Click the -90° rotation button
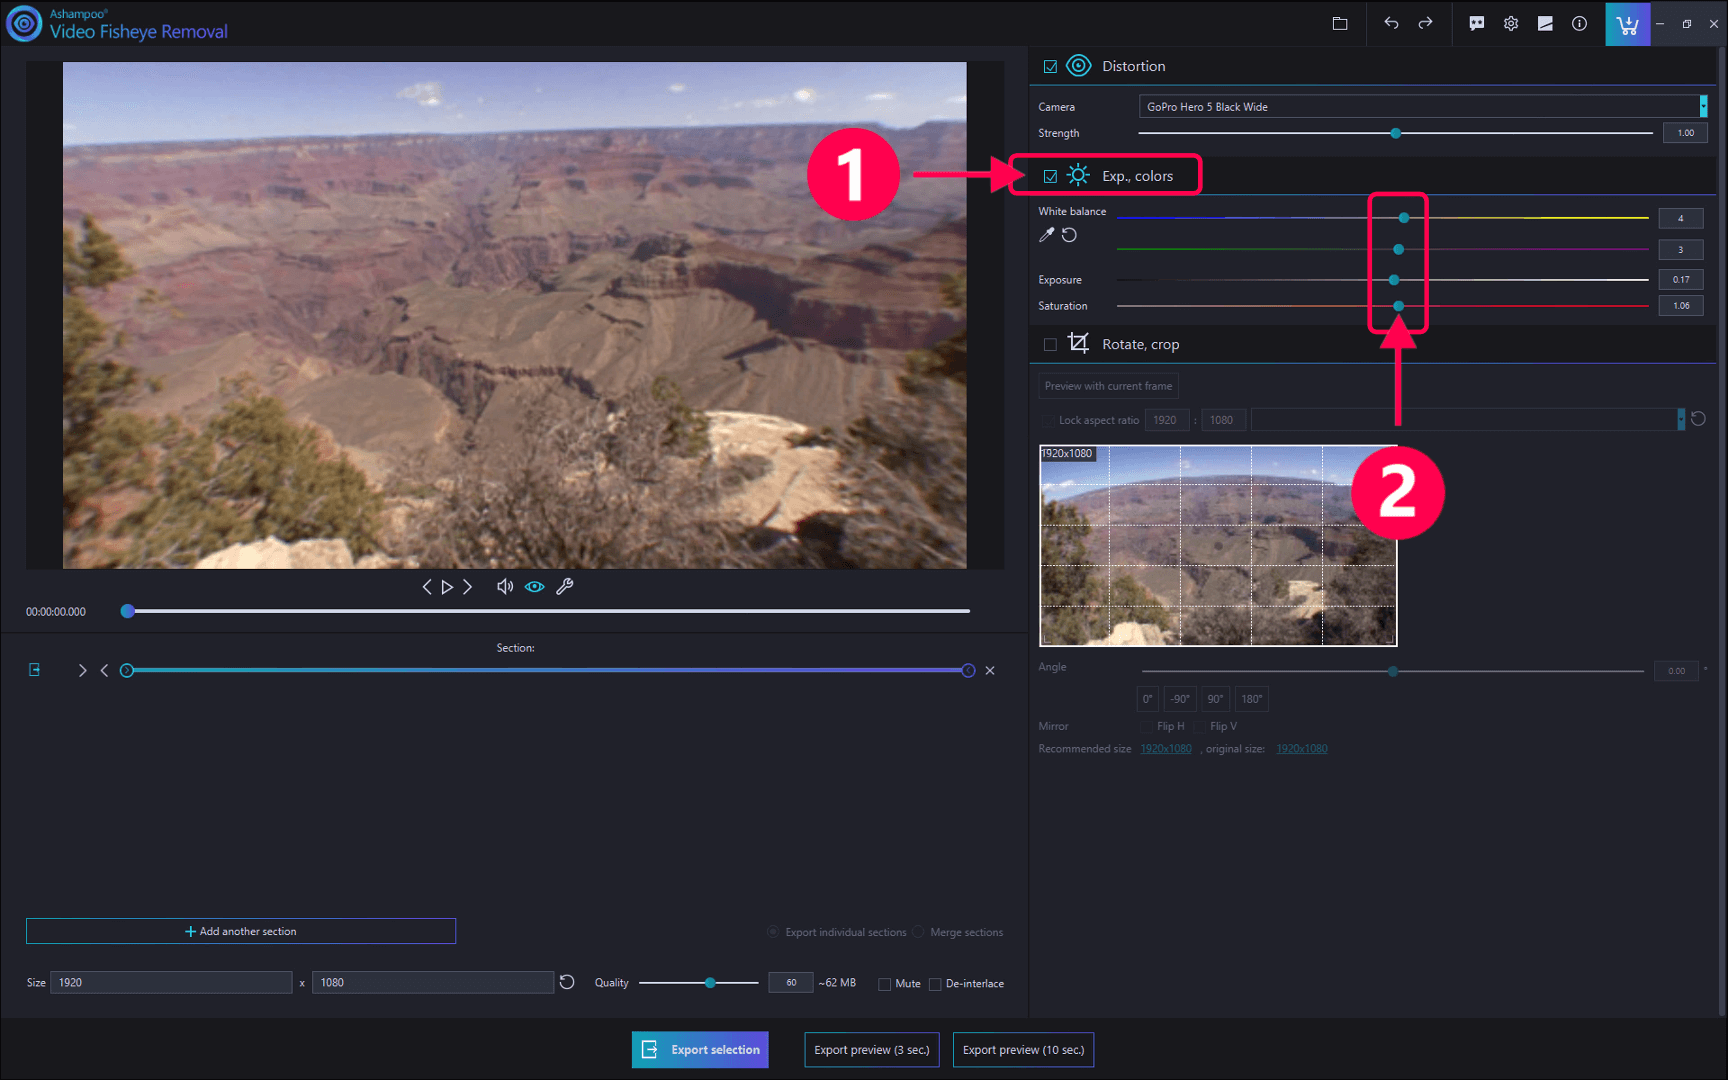This screenshot has width=1728, height=1080. point(1180,699)
